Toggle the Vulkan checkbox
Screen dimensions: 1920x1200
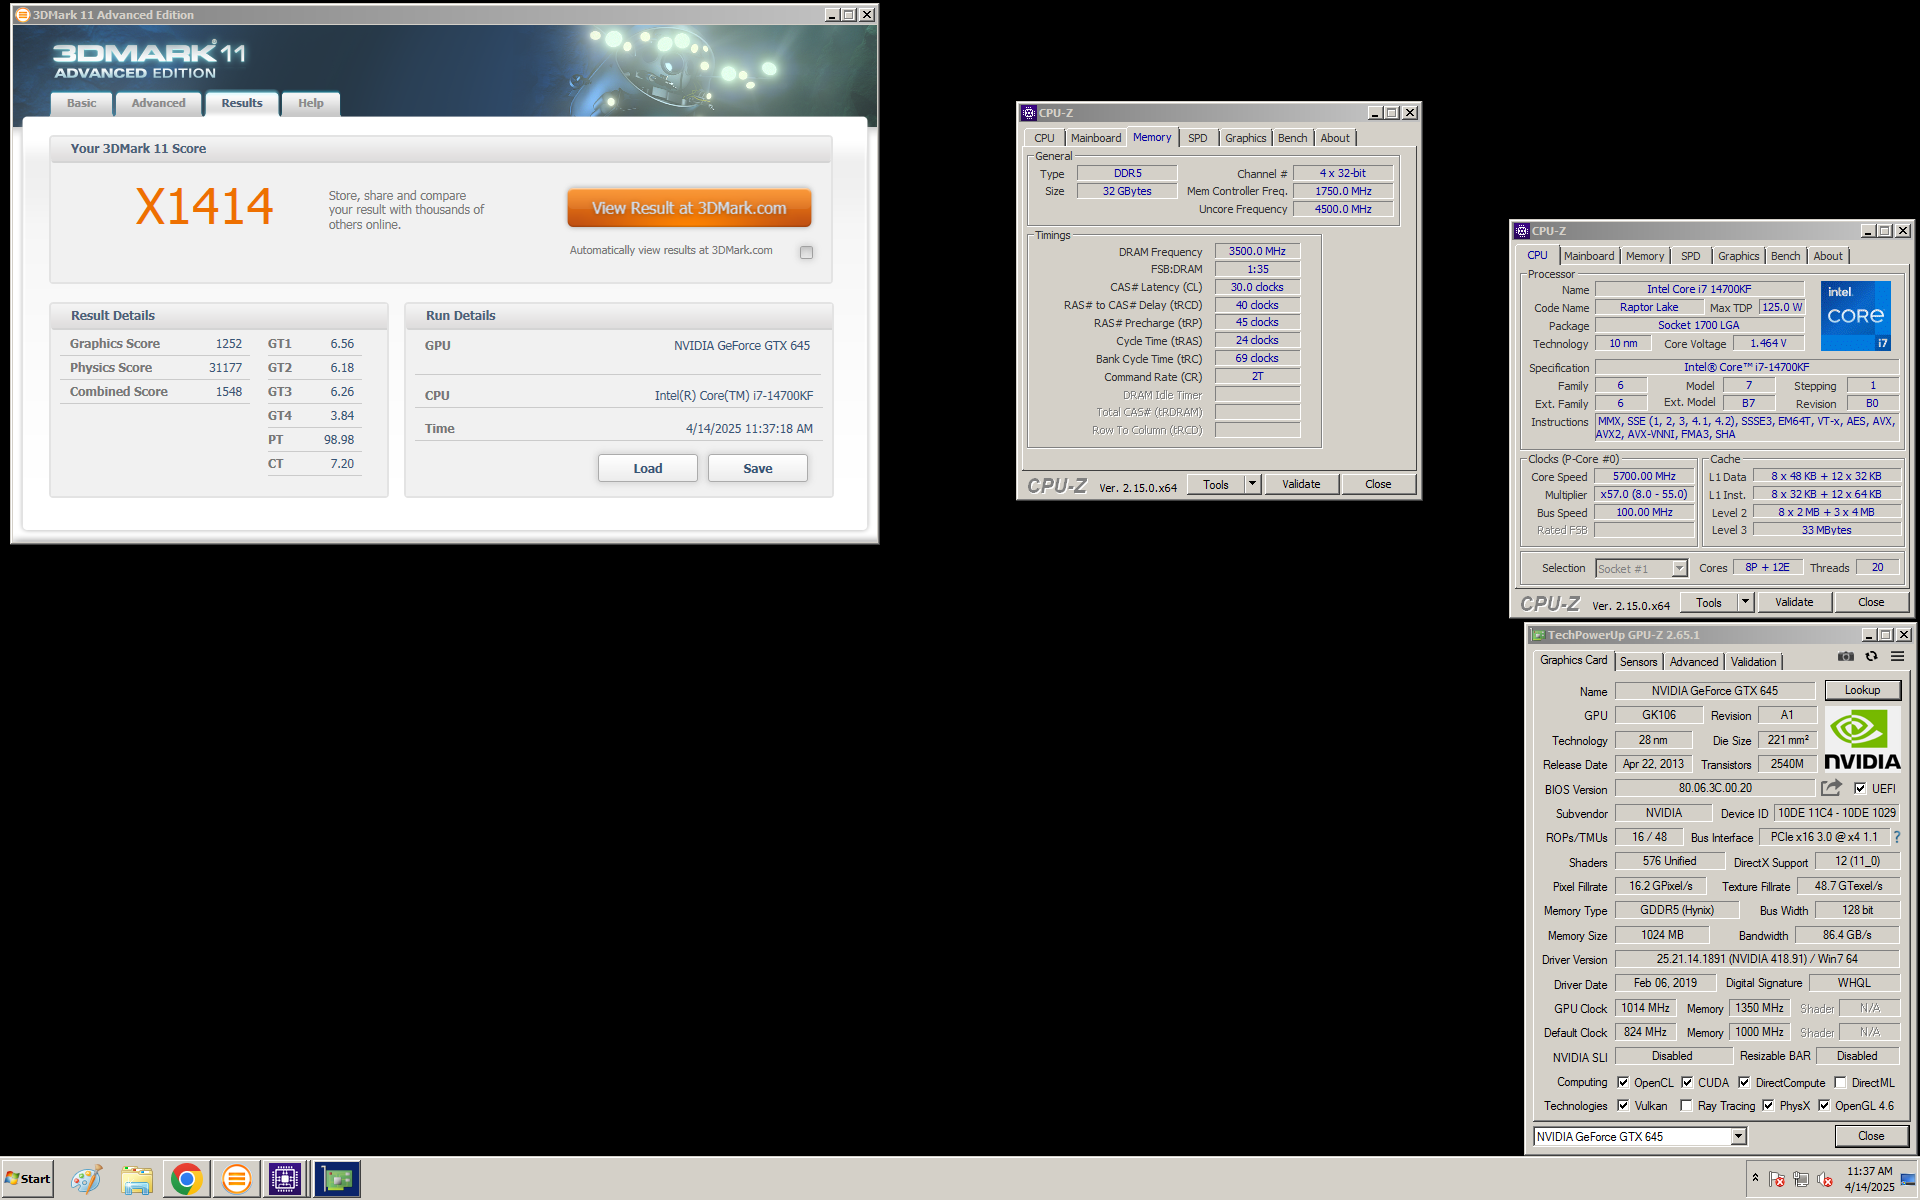pyautogui.click(x=1623, y=1105)
